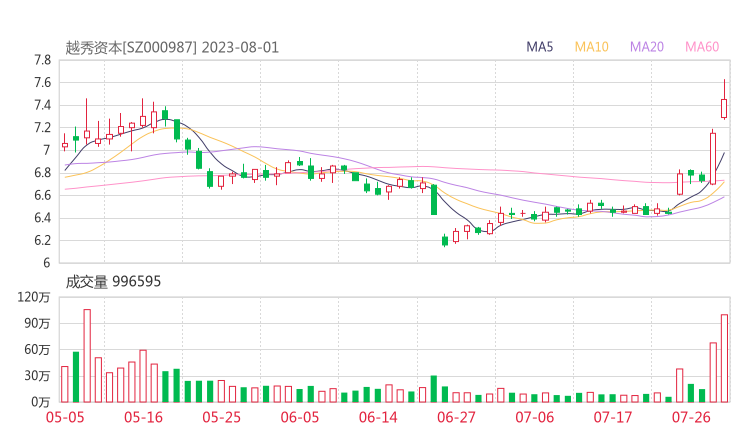Click the 06-05 date axis label
740x440 pixels.
click(300, 417)
